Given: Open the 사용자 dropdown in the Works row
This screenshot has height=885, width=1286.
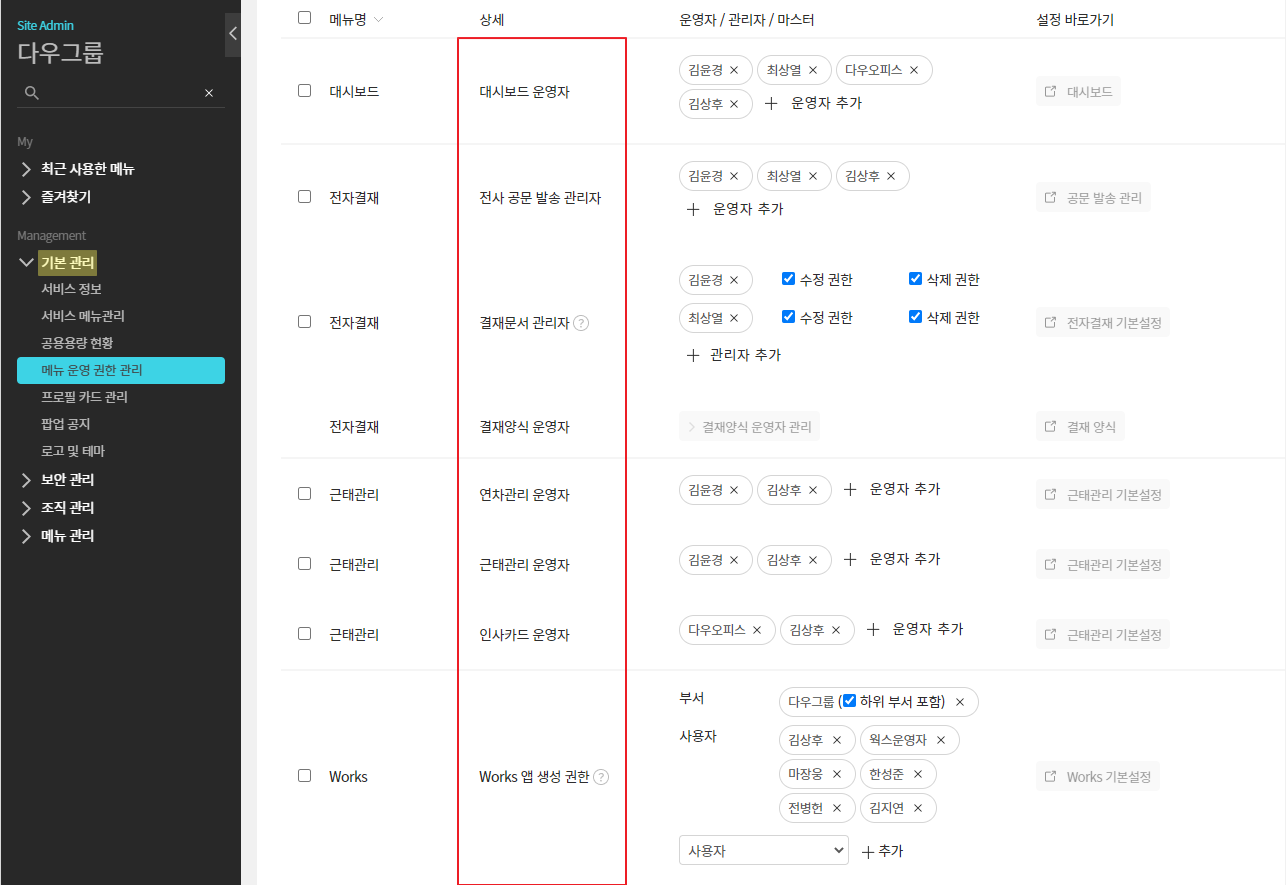Looking at the screenshot, I should click(x=763, y=850).
